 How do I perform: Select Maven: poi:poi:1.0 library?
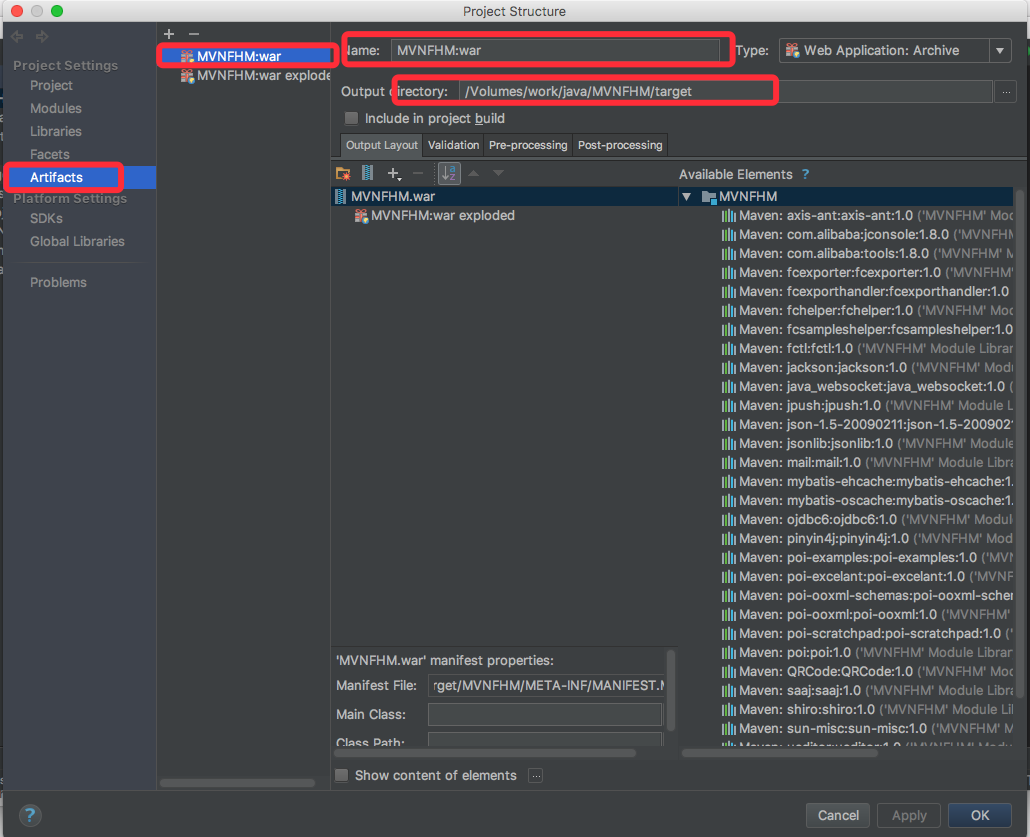pos(866,653)
